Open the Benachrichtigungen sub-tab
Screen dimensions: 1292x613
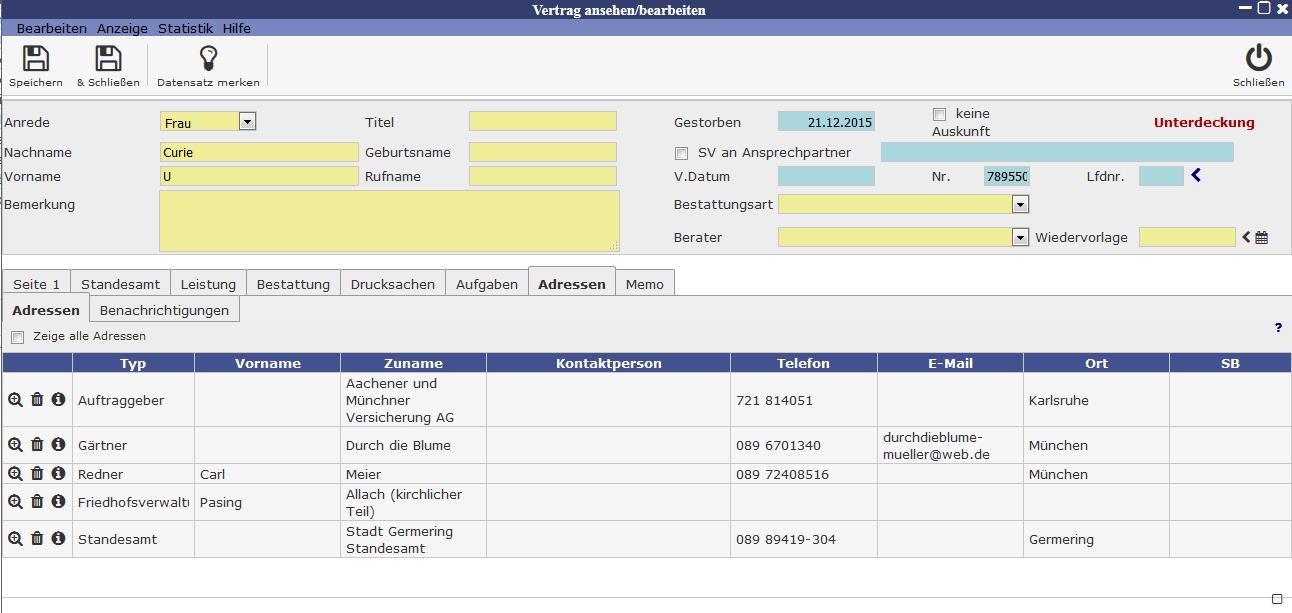click(x=164, y=310)
